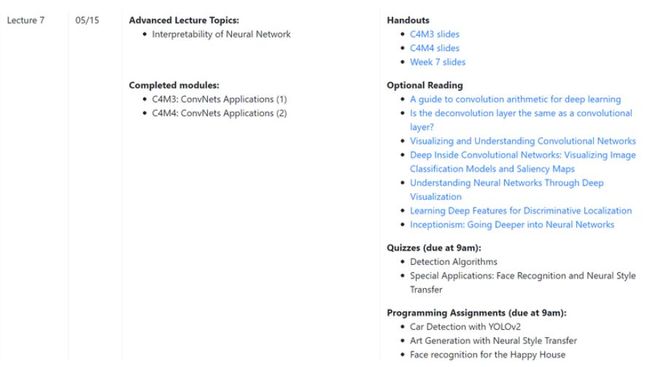
Task: Click C4M4: ConvNets Applications (2) module
Action: point(219,113)
